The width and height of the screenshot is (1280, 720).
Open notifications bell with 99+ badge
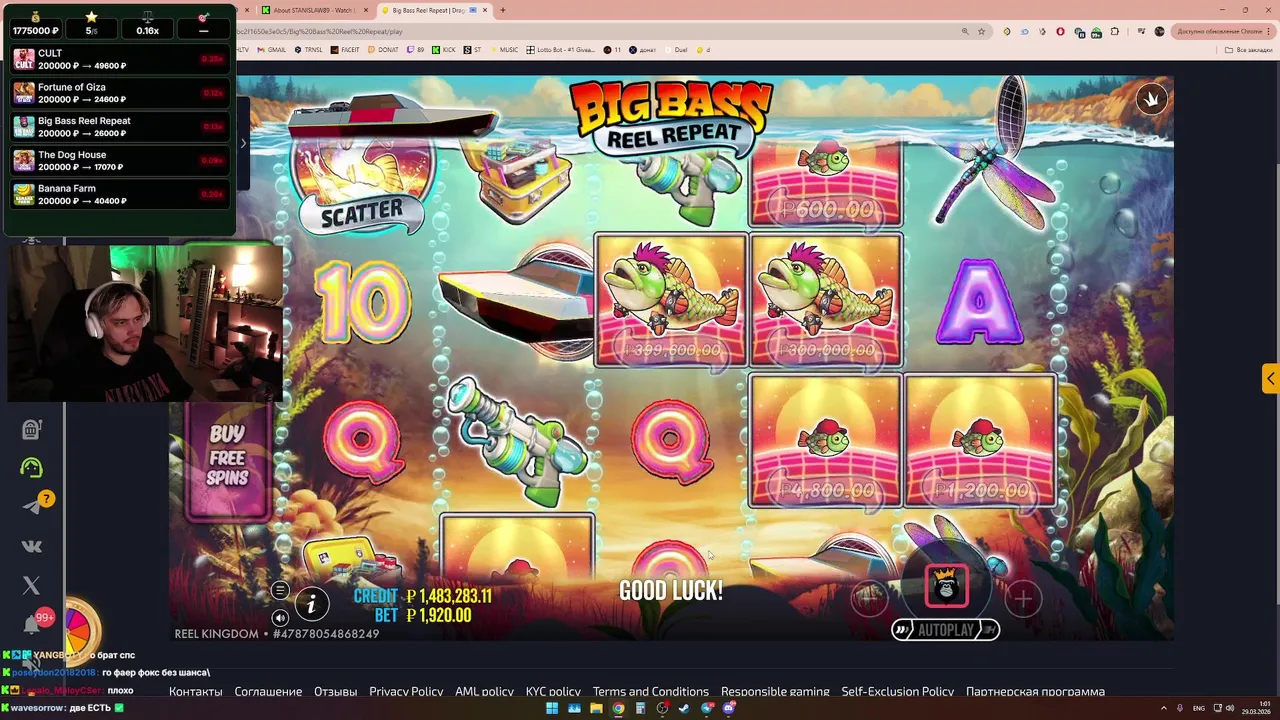(x=32, y=625)
